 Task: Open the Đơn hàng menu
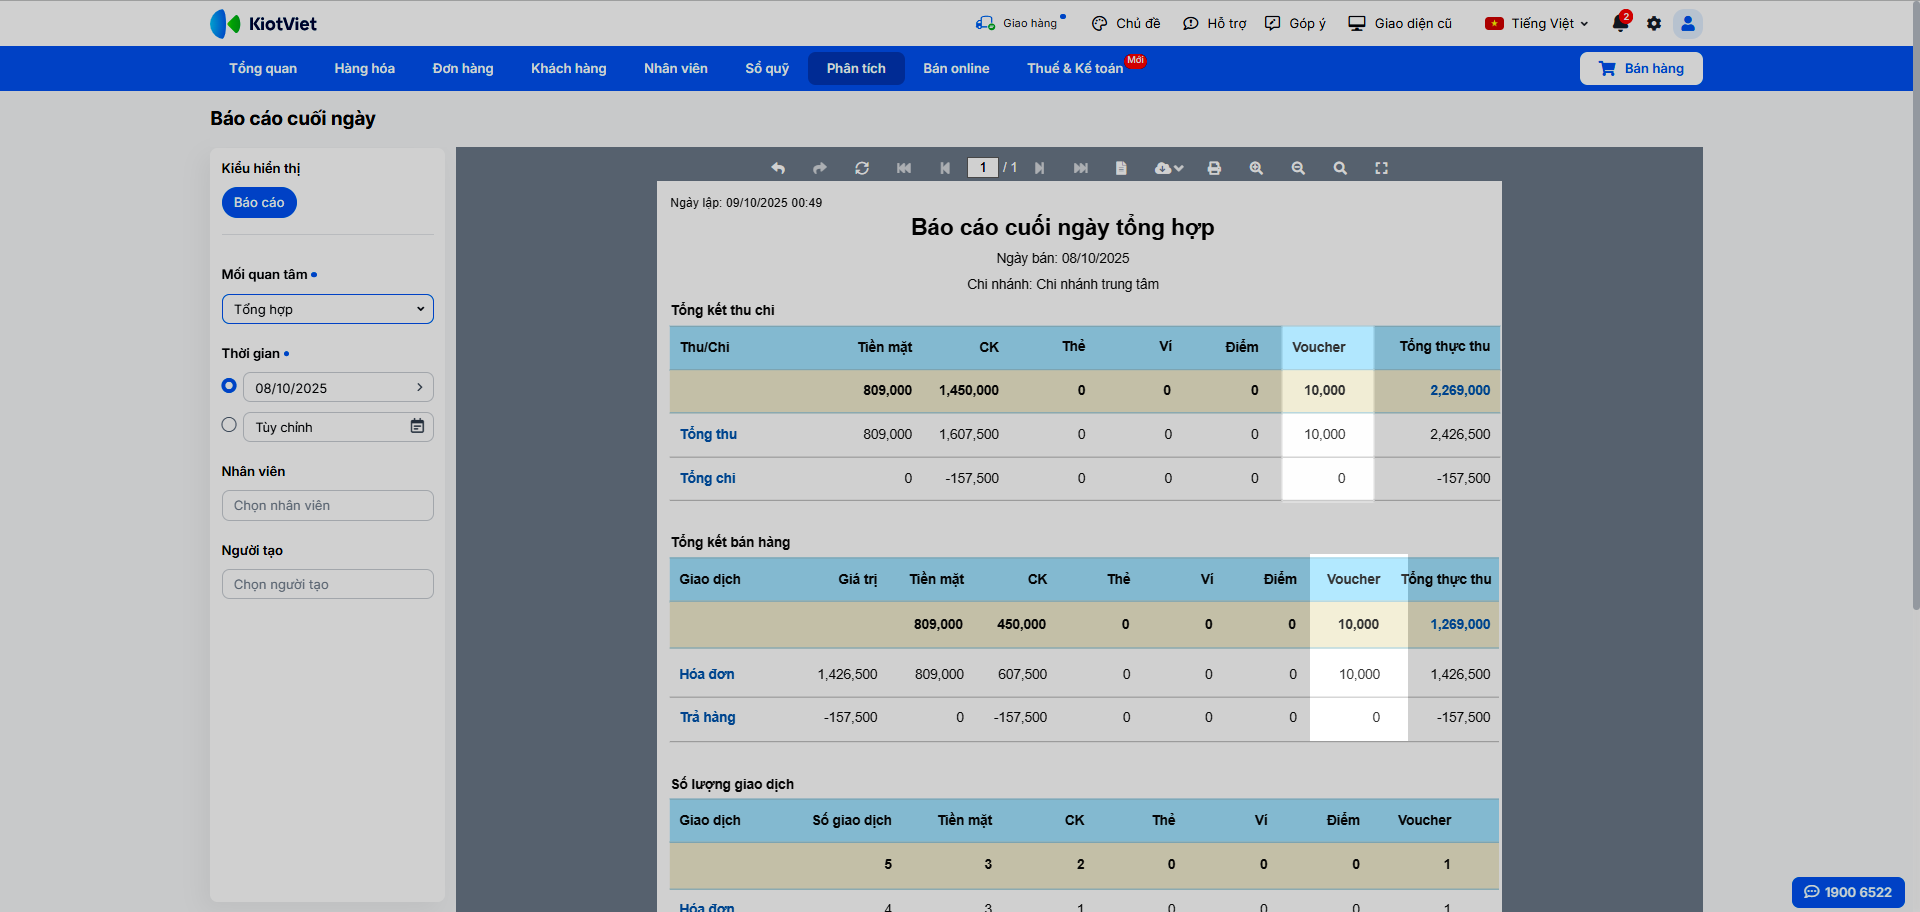463,68
